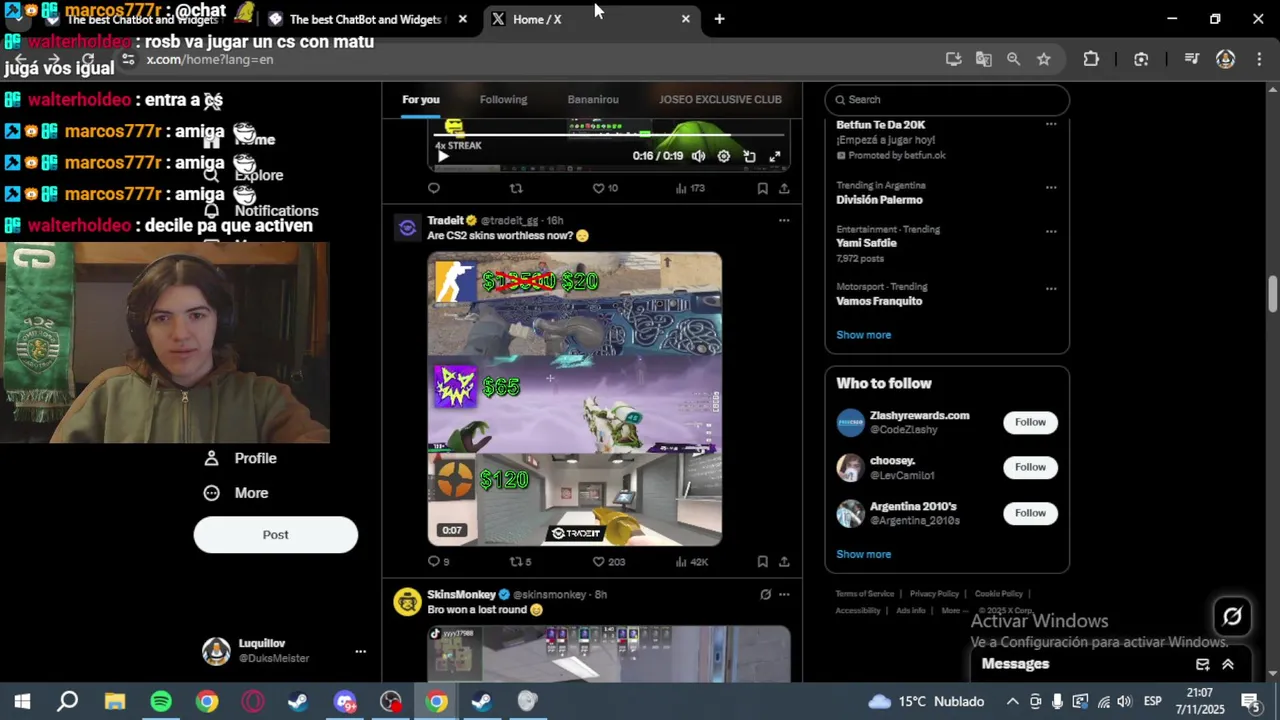Image resolution: width=1280 pixels, height=720 pixels.
Task: Reply to the top video post
Action: [434, 188]
